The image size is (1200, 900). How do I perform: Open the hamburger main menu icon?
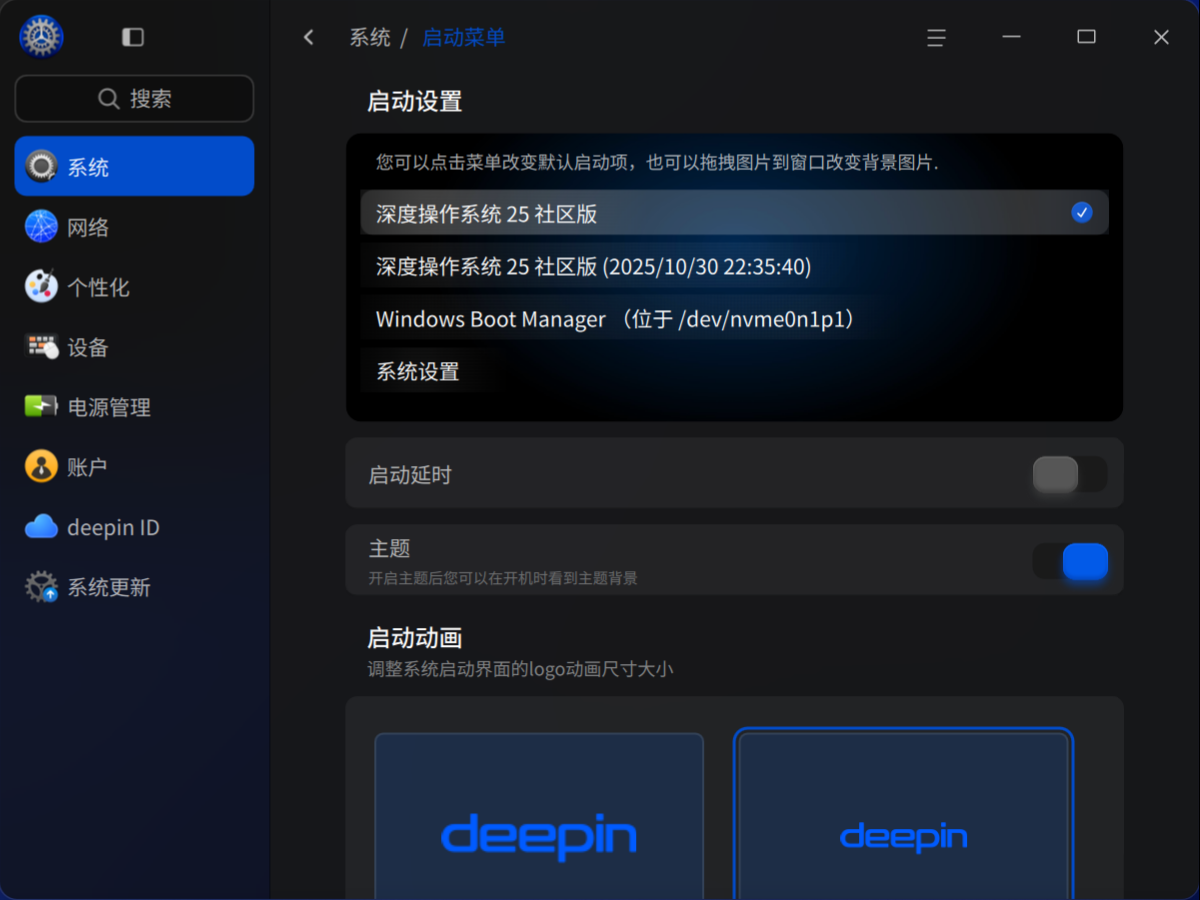(936, 37)
